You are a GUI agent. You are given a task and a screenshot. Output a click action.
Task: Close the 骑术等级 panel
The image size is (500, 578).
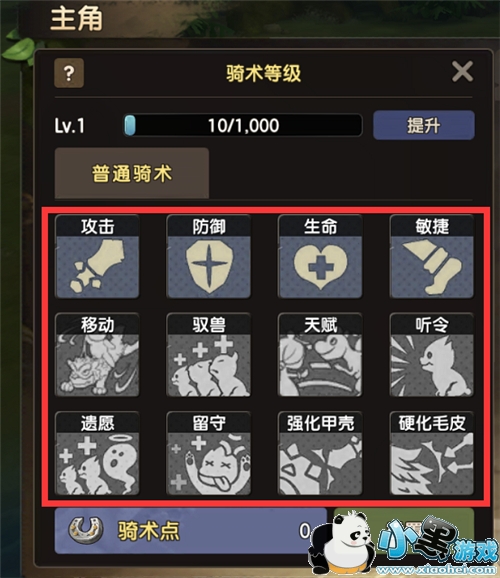point(462,72)
